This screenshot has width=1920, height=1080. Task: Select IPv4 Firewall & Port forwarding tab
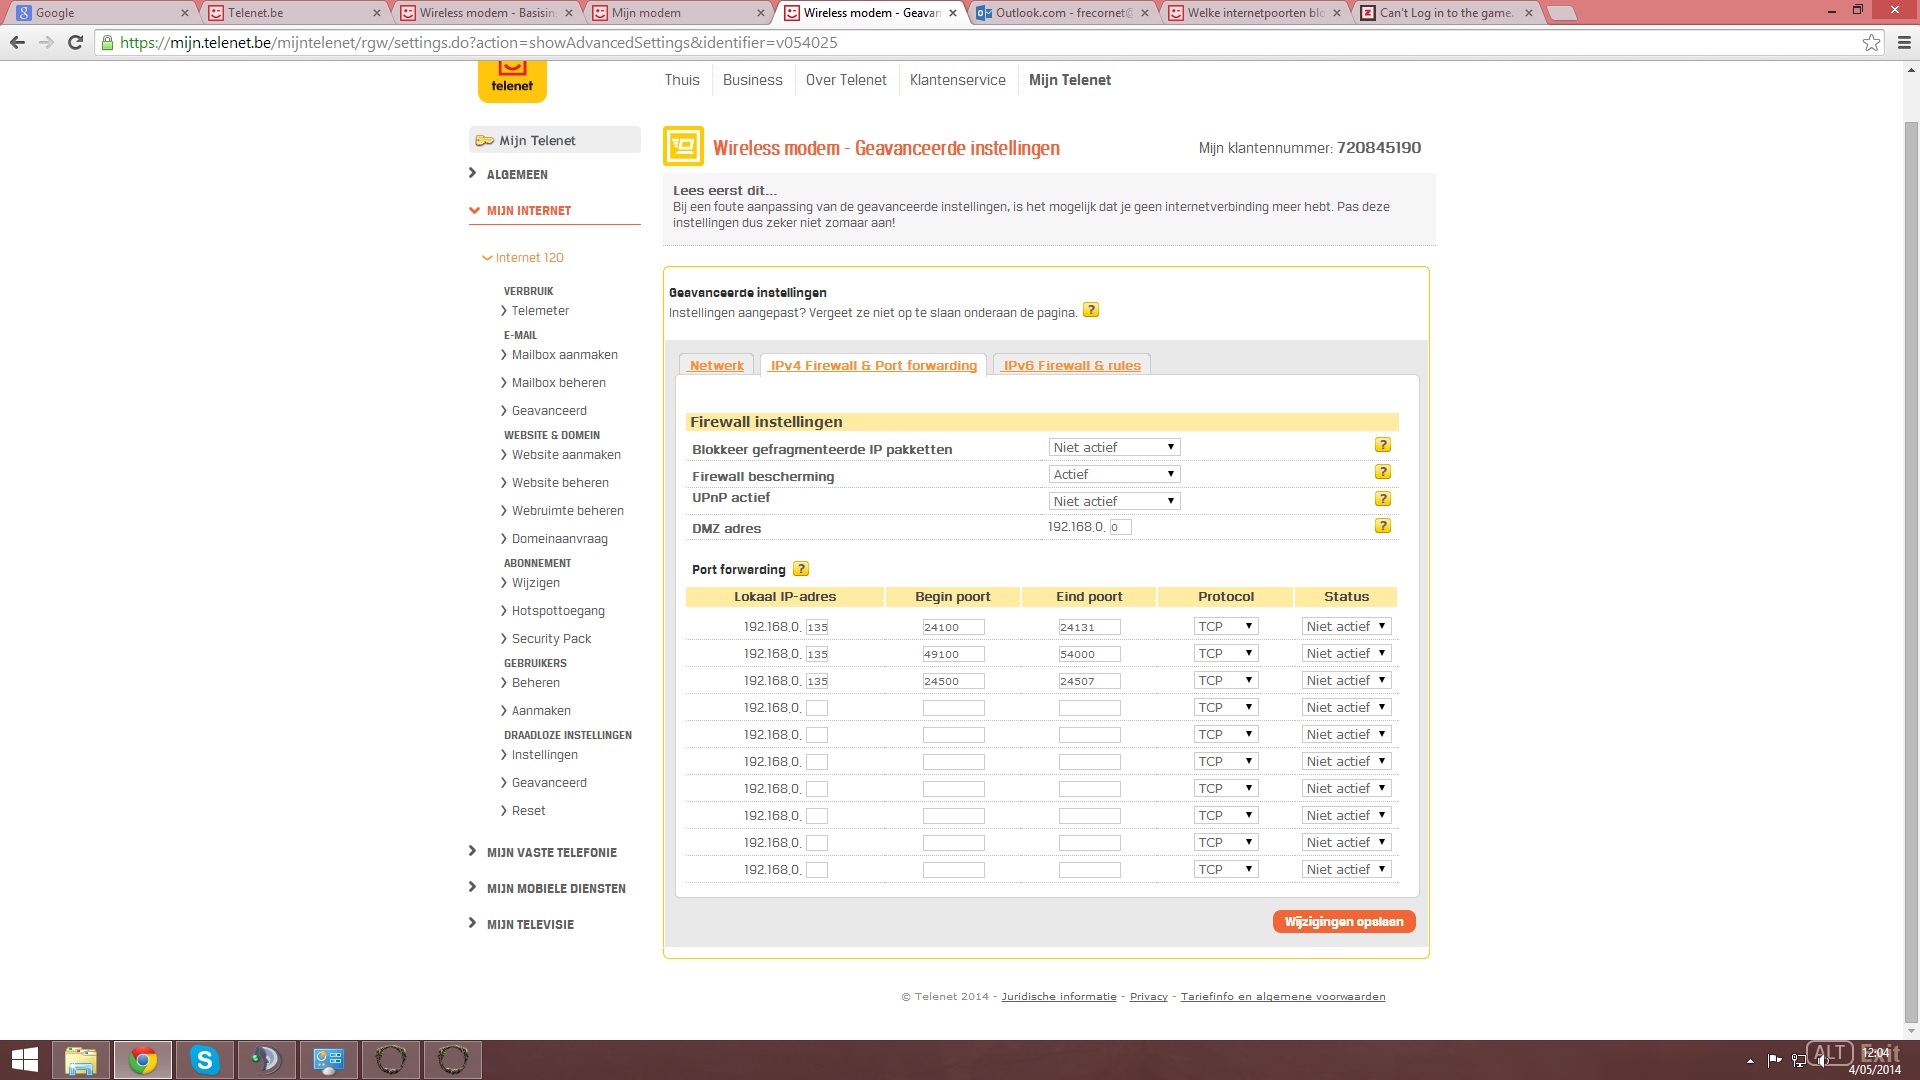coord(873,365)
